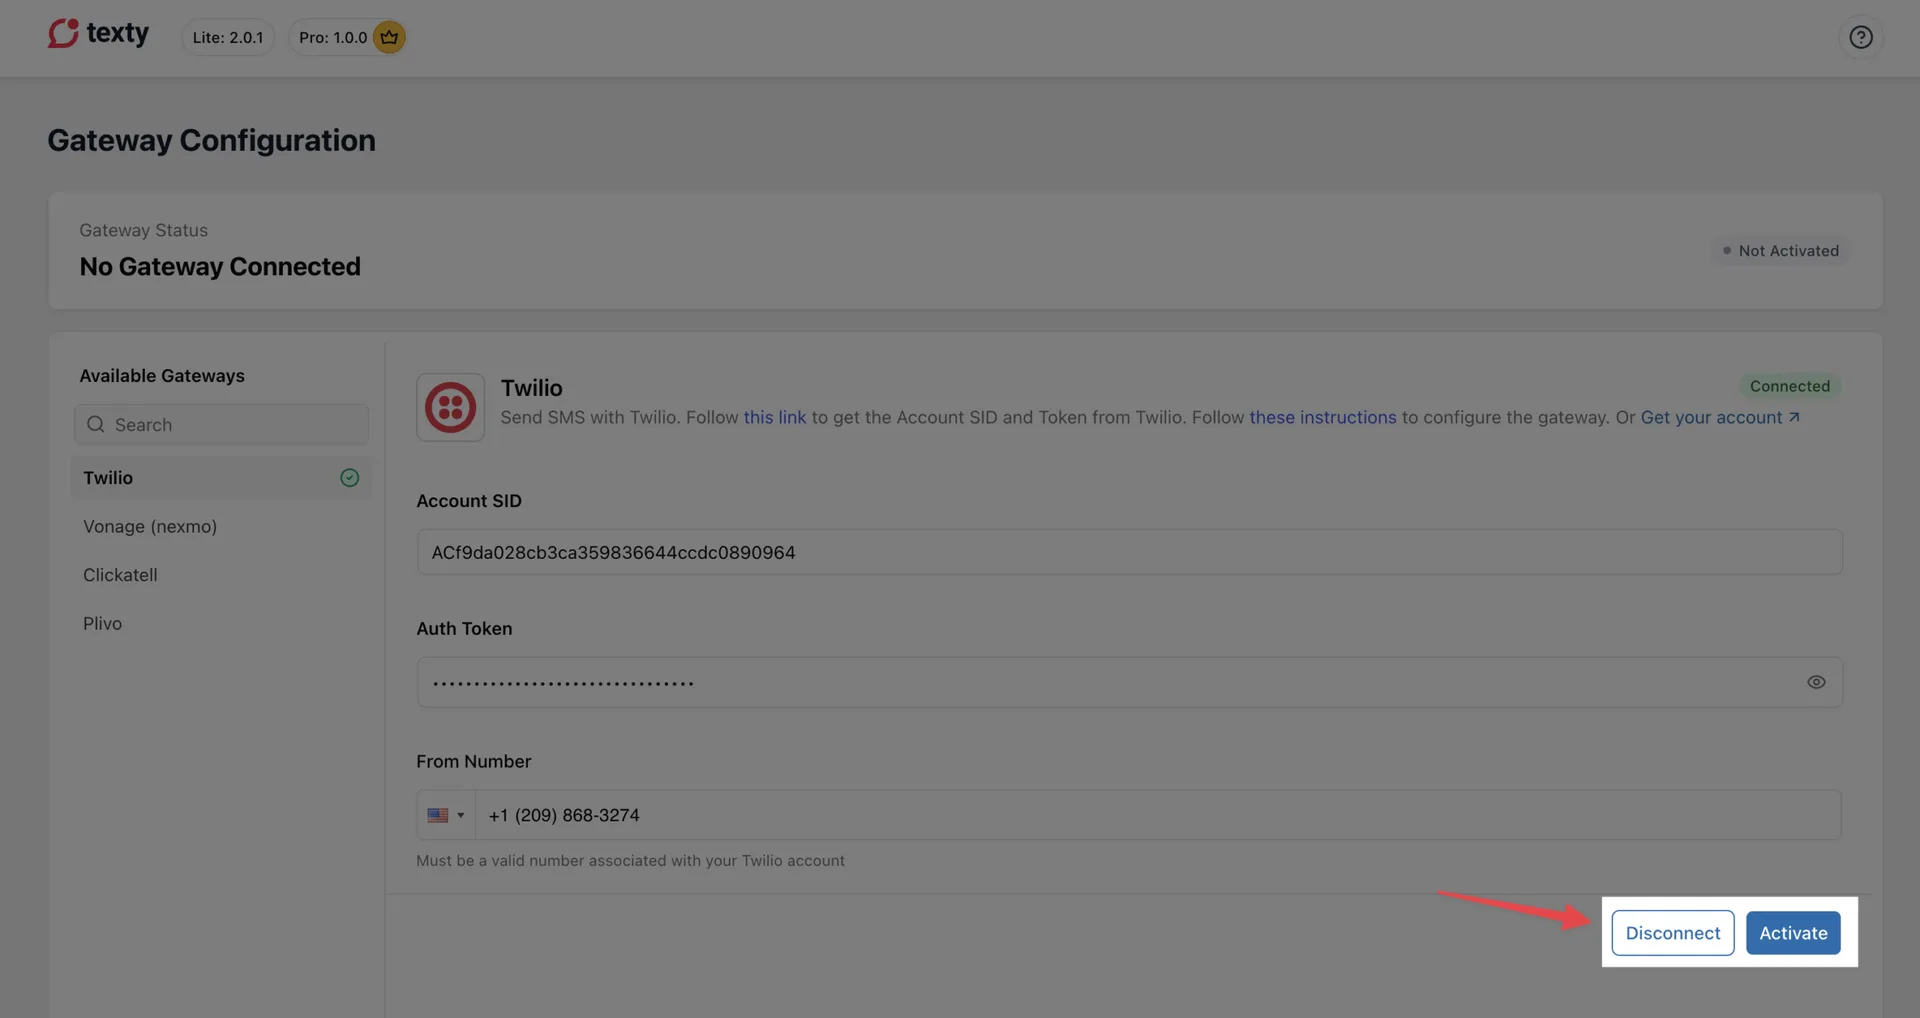1920x1018 pixels.
Task: Open 'this link' for Account SID
Action: click(774, 417)
